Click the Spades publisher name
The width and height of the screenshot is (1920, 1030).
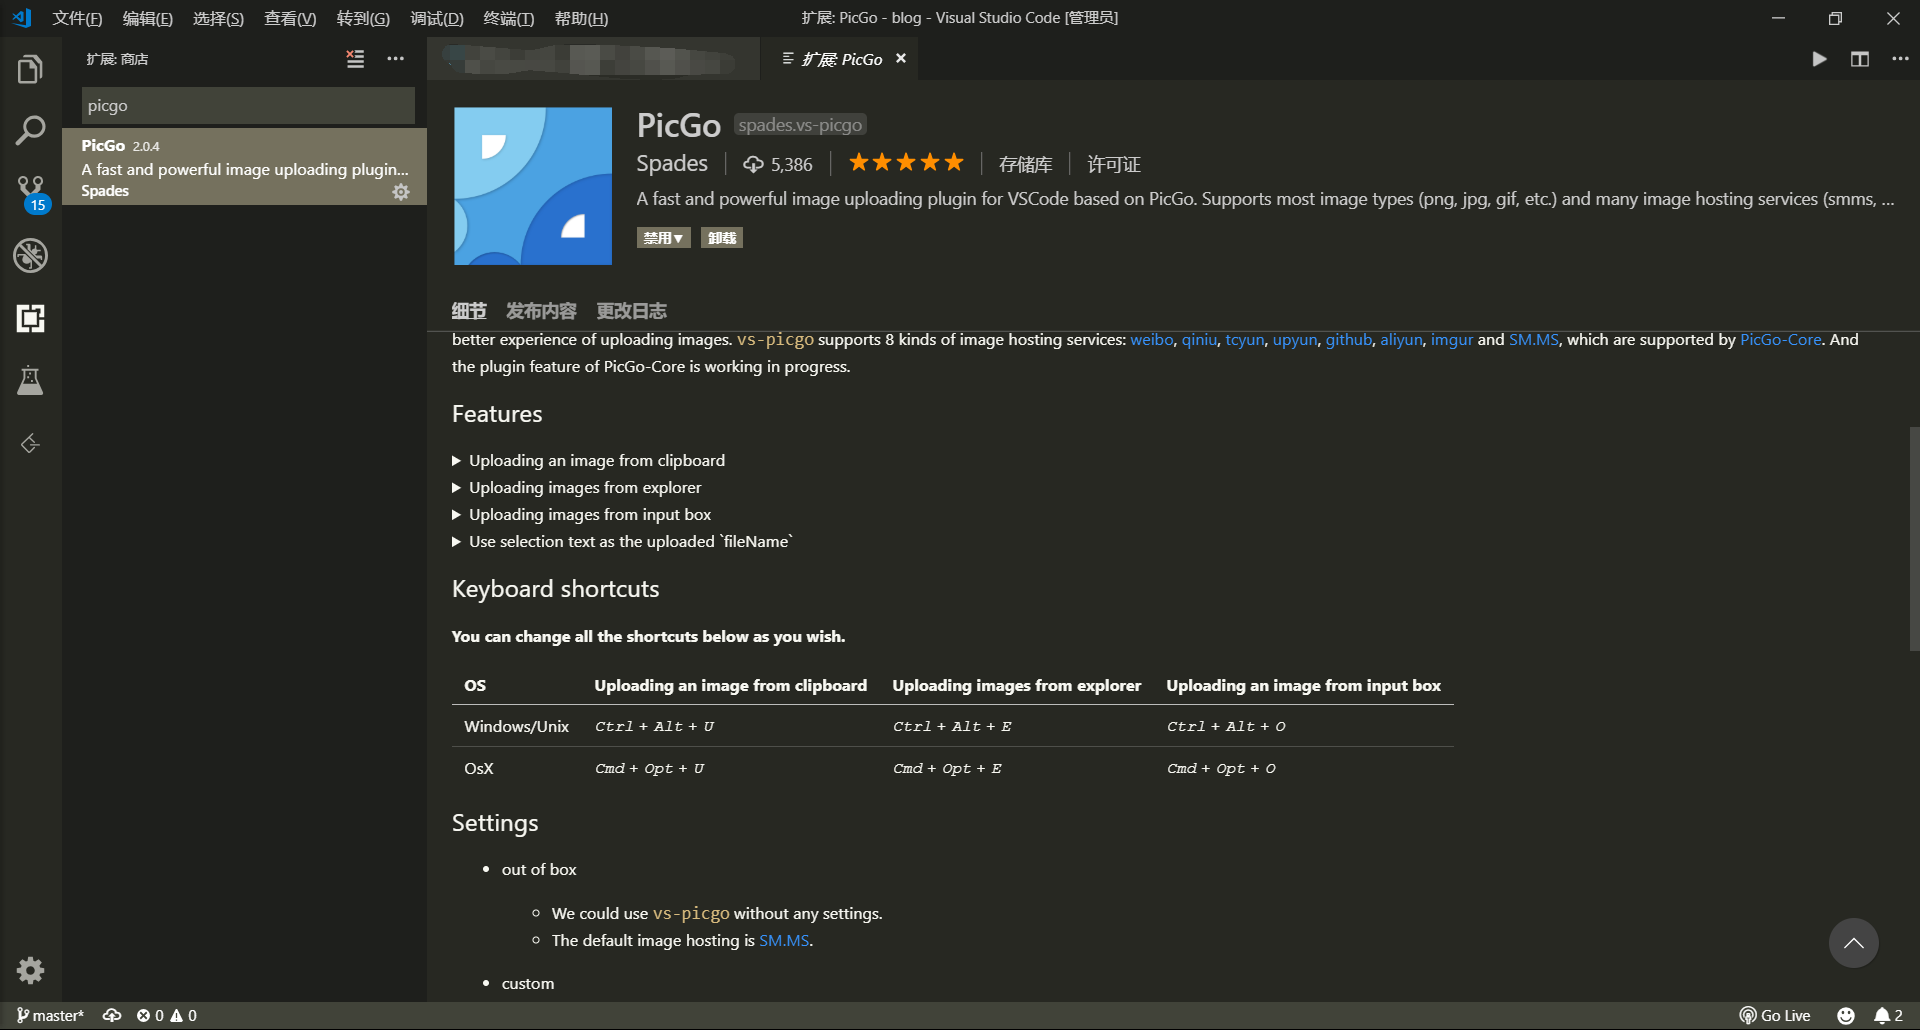tap(672, 163)
